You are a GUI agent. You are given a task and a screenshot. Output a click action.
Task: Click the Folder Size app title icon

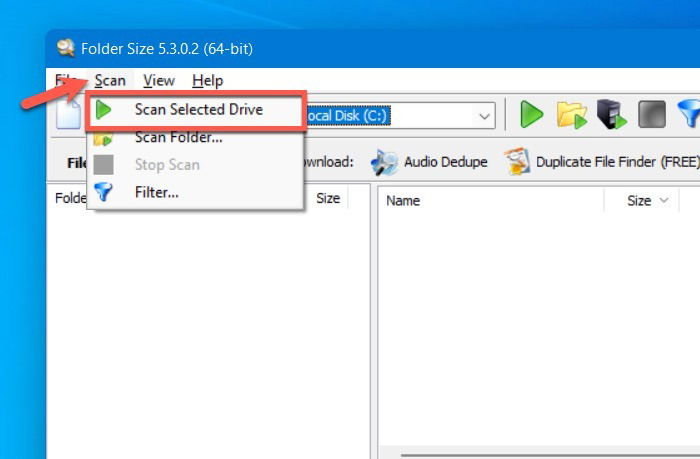(66, 48)
